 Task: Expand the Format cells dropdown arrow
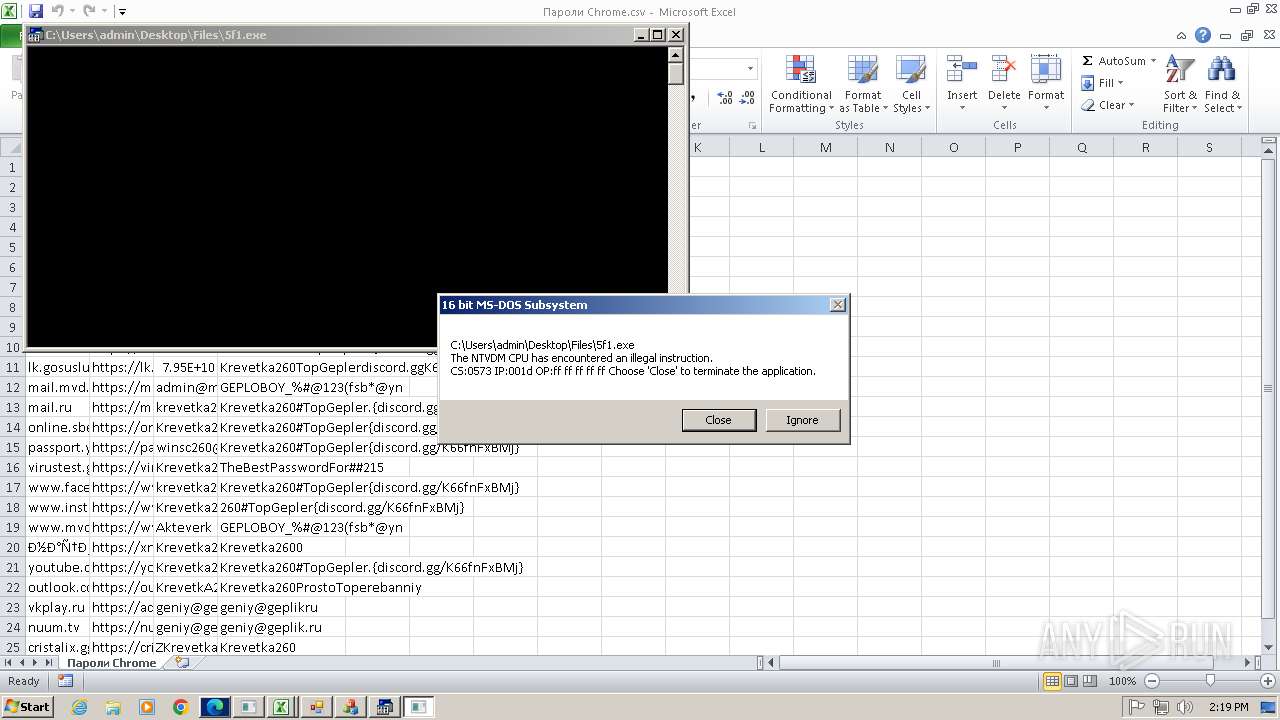[1046, 108]
